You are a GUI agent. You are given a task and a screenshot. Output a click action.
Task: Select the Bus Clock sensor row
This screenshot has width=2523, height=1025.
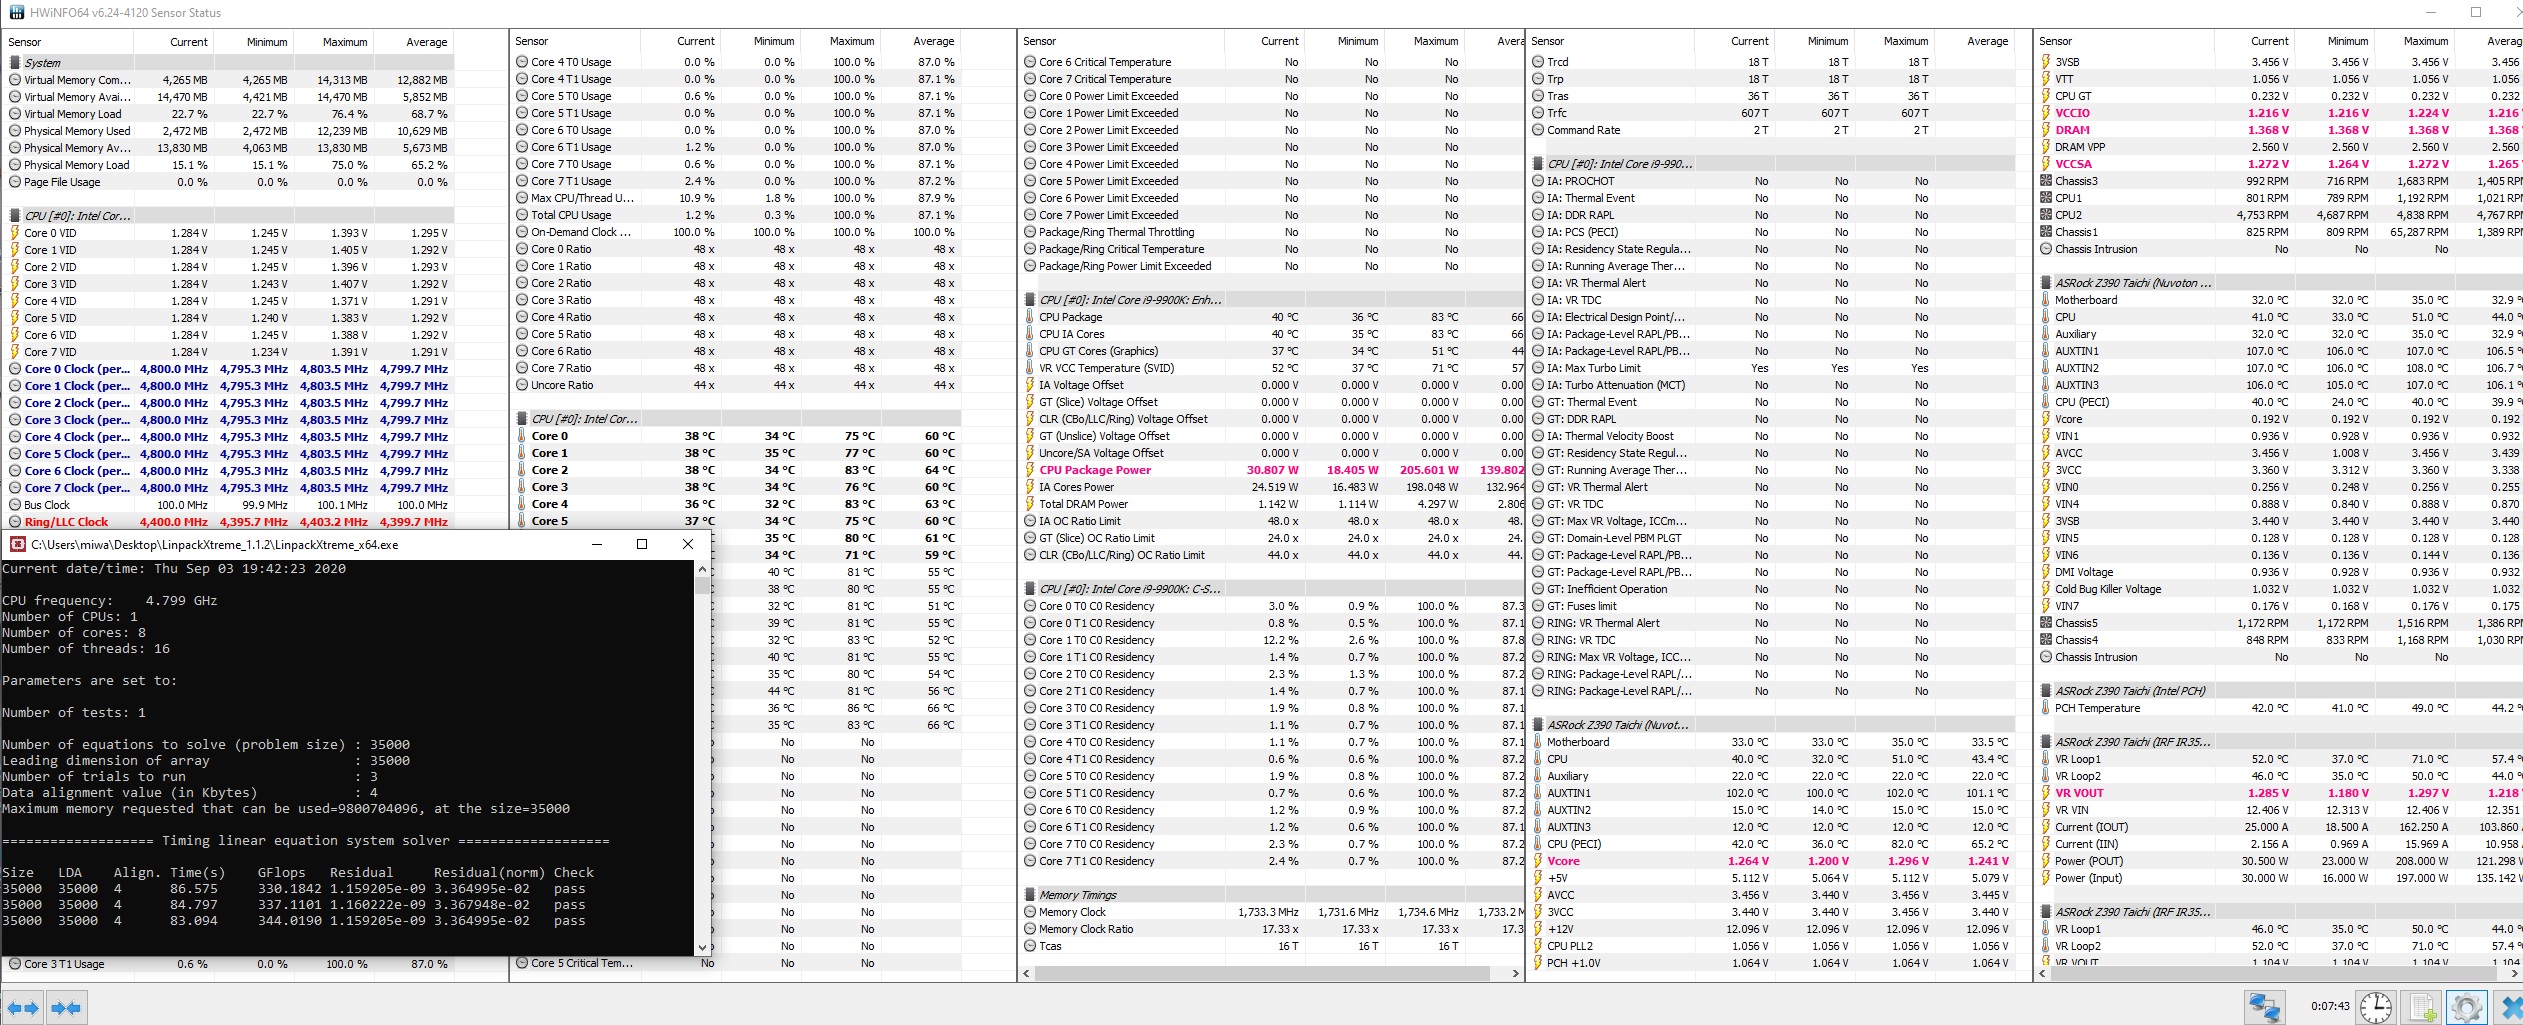click(229, 505)
